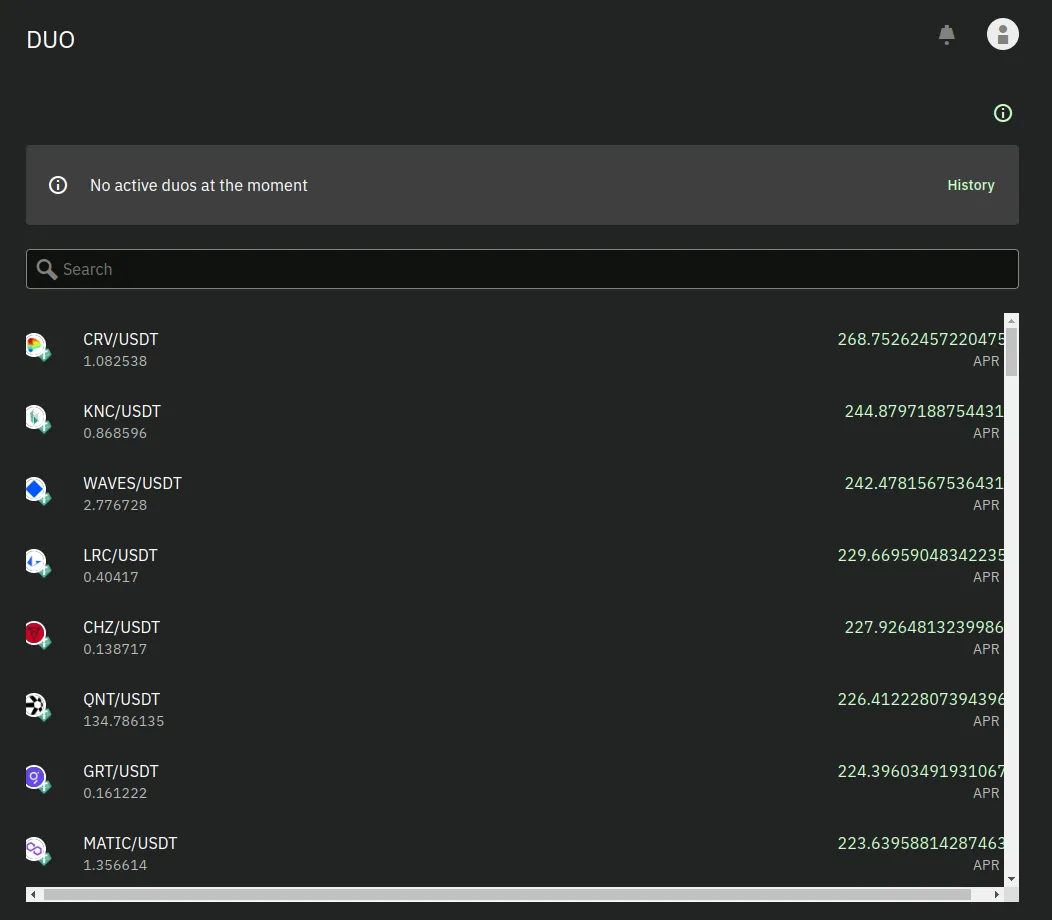1052x920 pixels.
Task: Open the user profile avatar
Action: (x=1002, y=34)
